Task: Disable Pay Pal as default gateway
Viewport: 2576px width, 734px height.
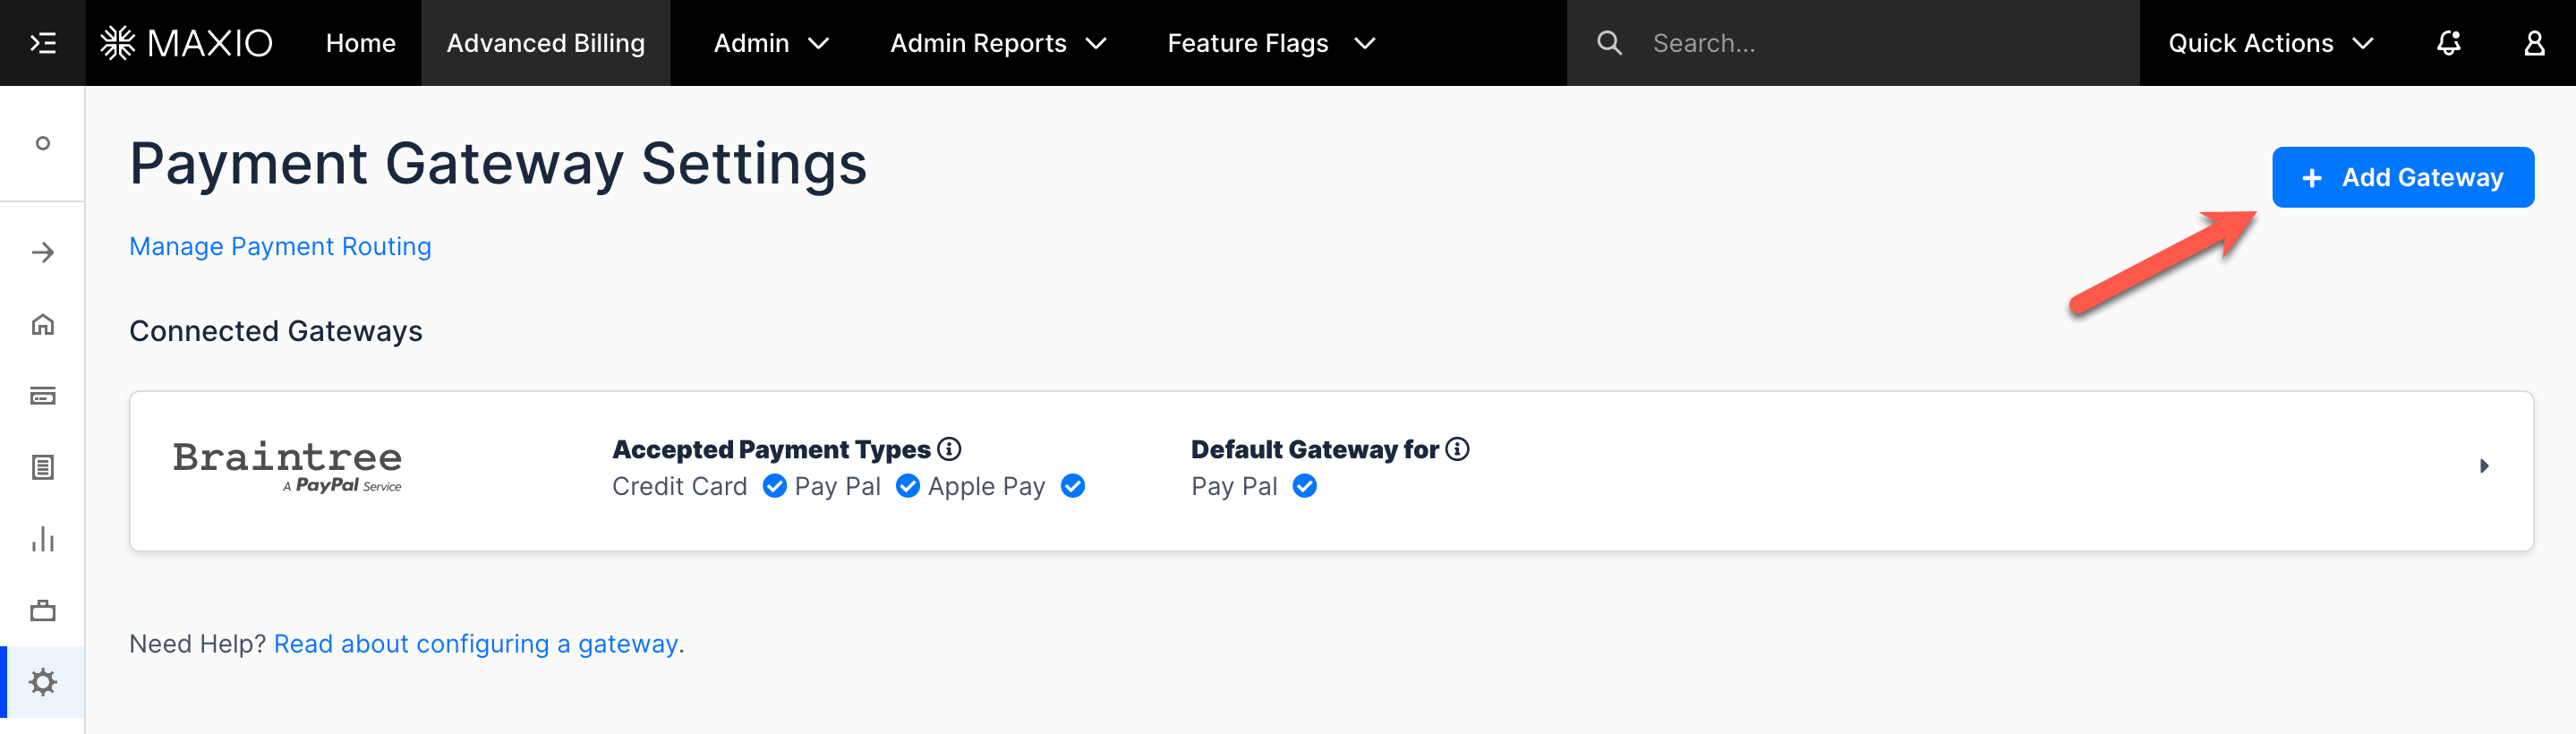Action: coord(1303,486)
